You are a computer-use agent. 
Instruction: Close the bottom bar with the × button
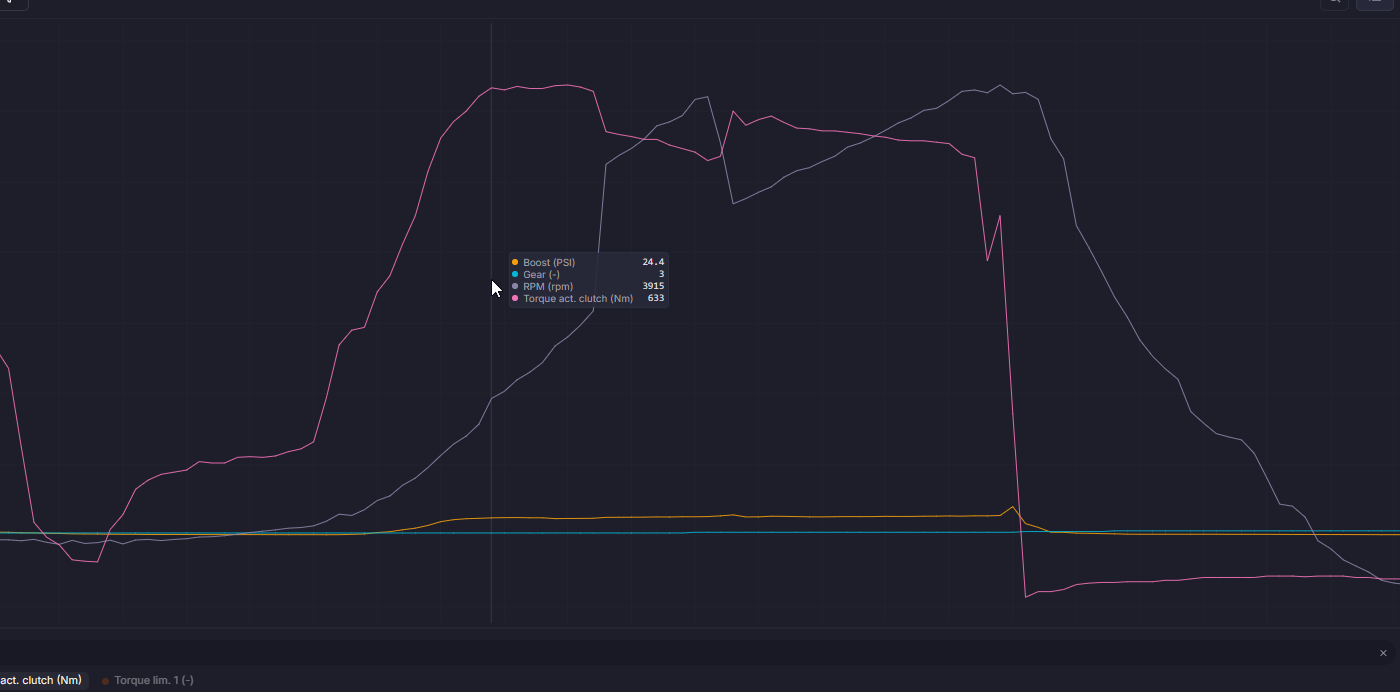tap(1383, 653)
